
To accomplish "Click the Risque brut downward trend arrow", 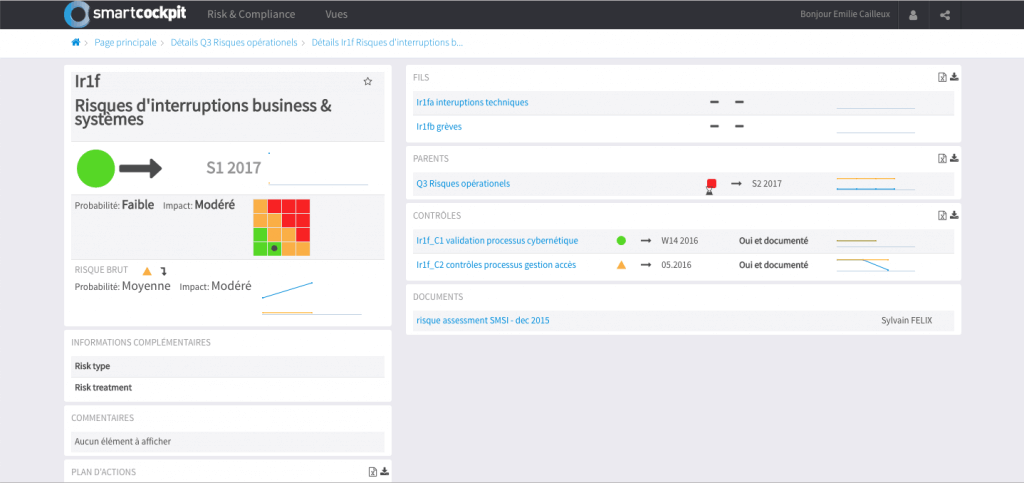I will tap(164, 270).
